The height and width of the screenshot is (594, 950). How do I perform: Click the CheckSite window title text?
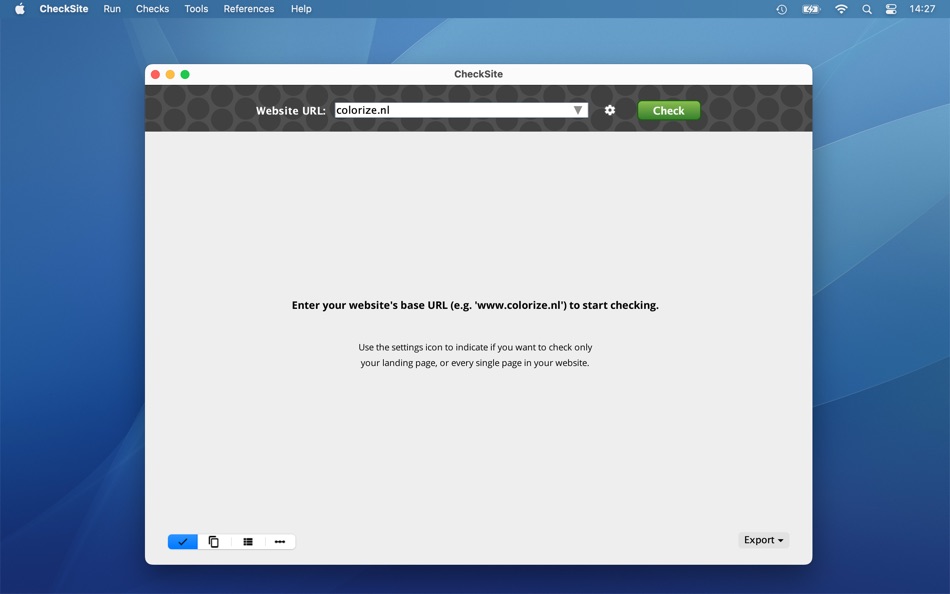pos(478,74)
